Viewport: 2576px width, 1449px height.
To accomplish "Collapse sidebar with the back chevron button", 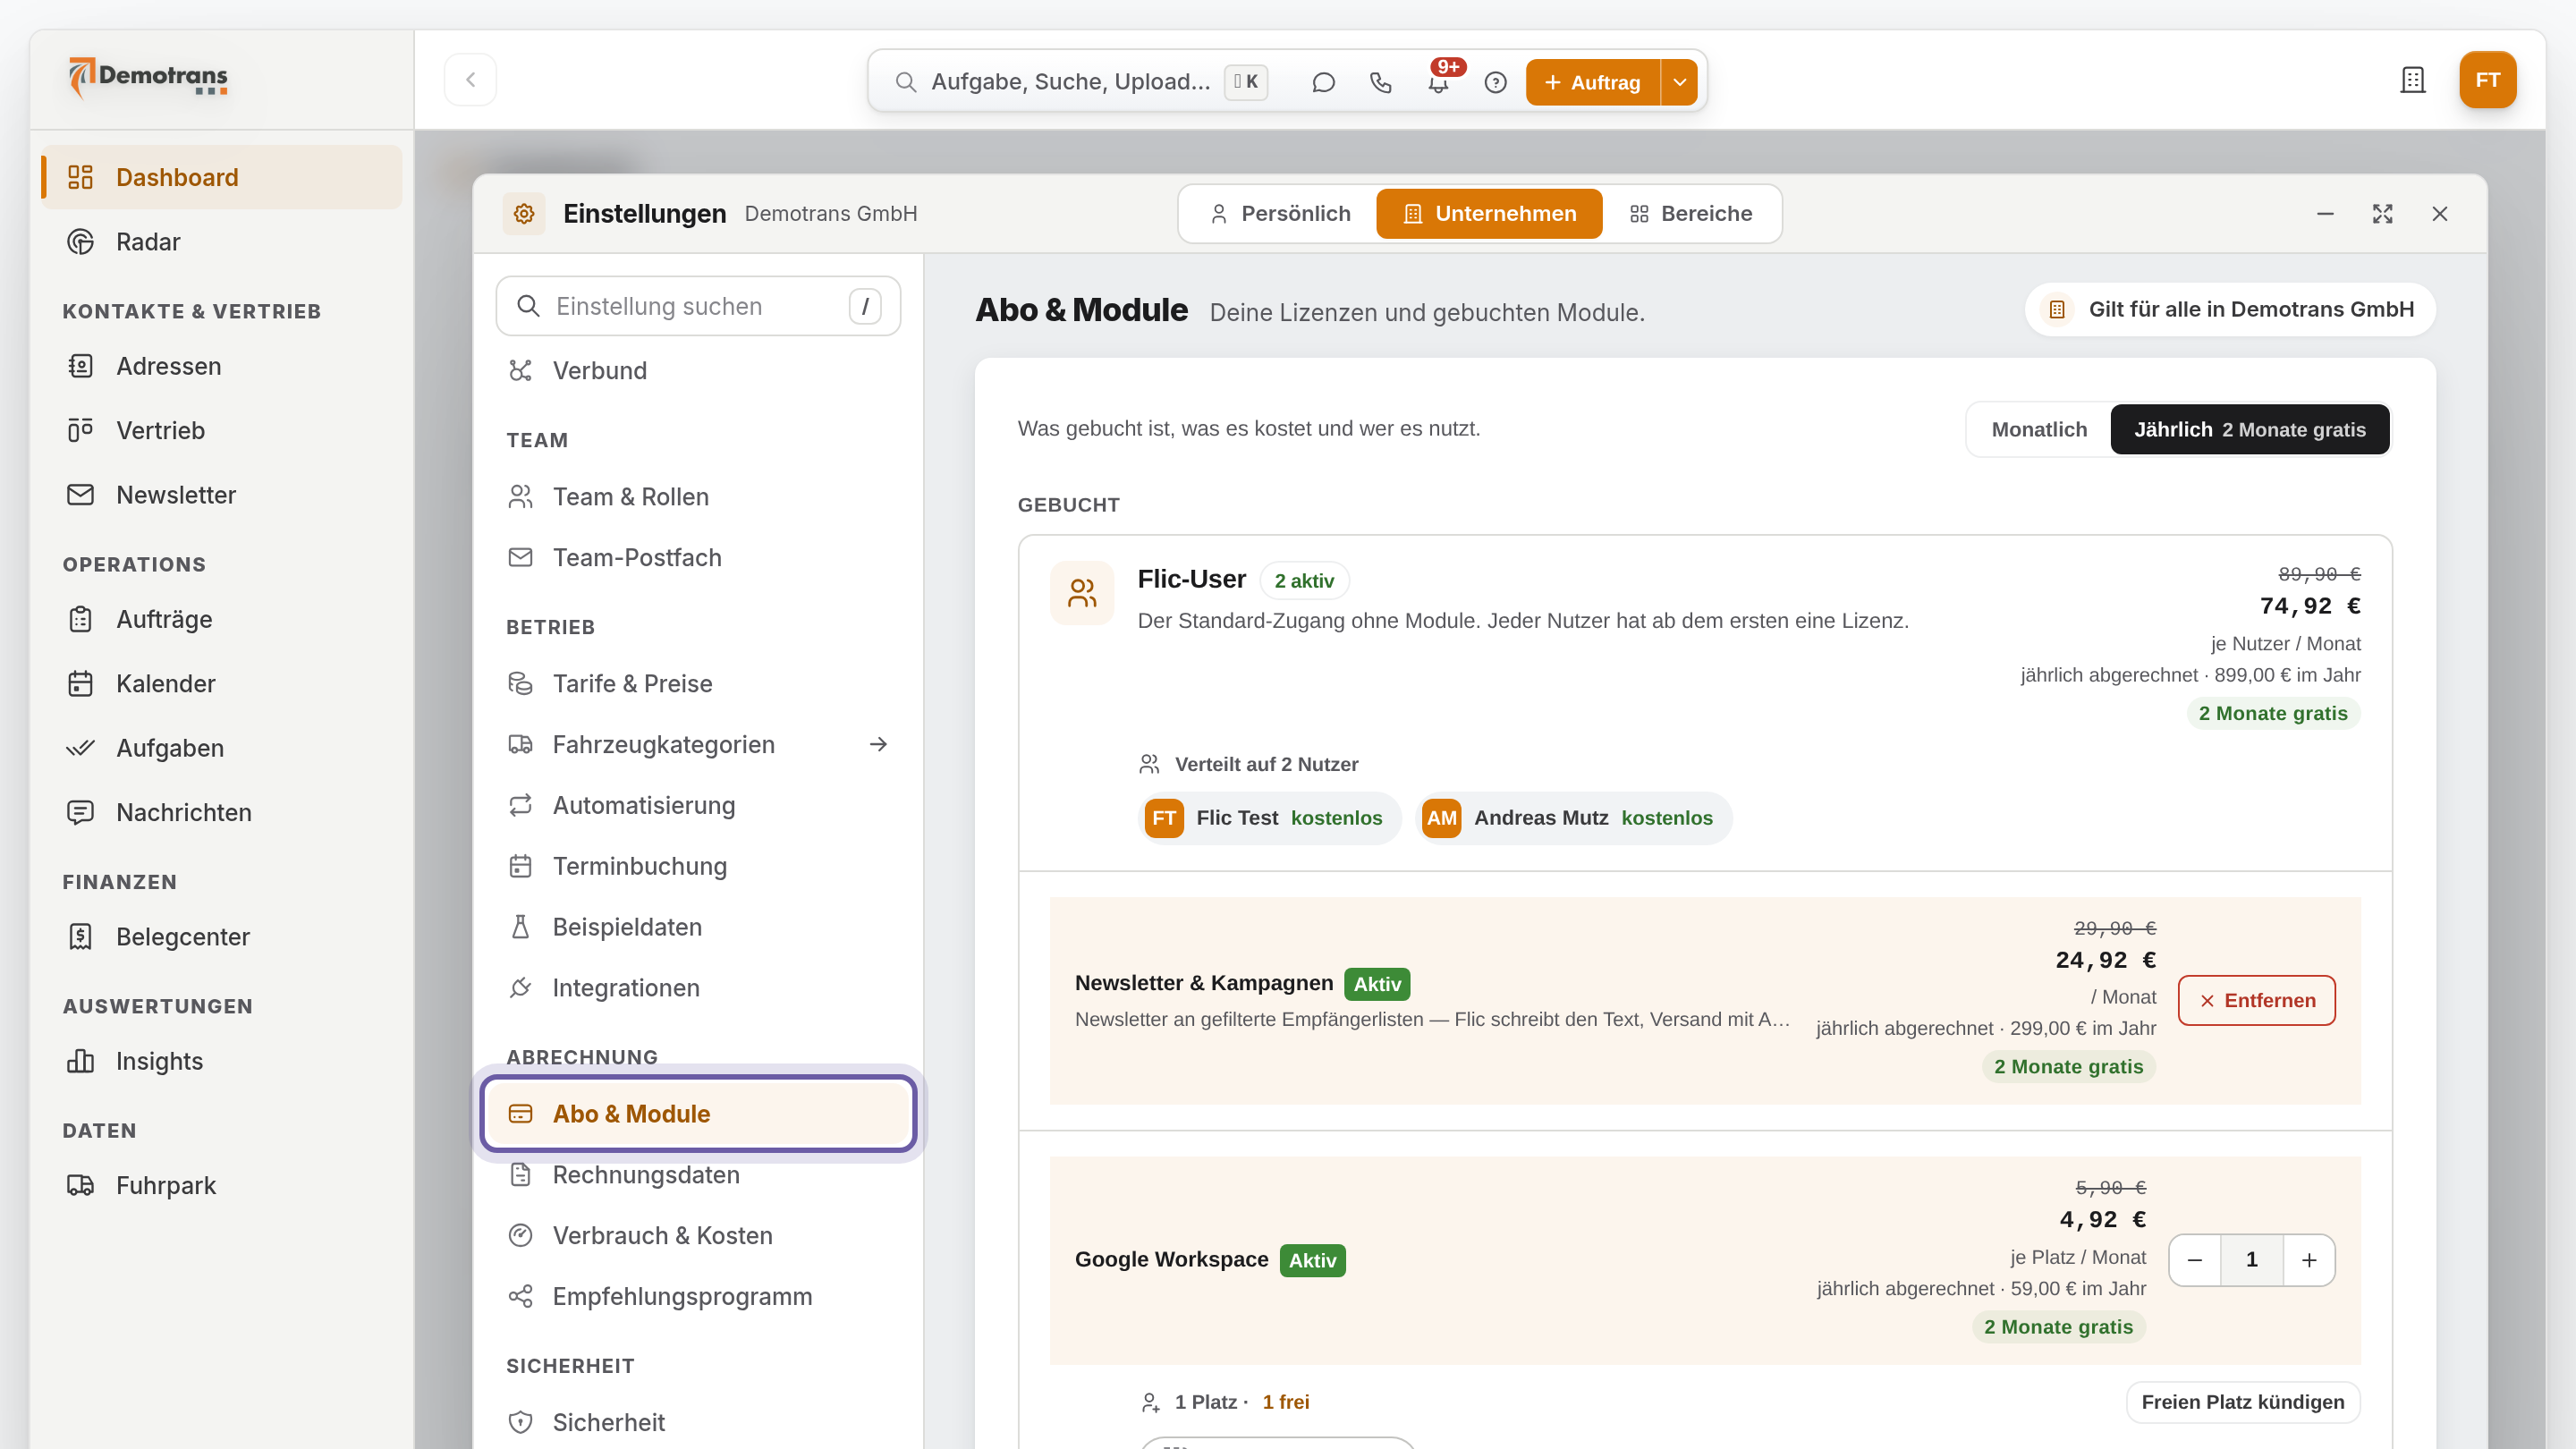I will pyautogui.click(x=470, y=80).
